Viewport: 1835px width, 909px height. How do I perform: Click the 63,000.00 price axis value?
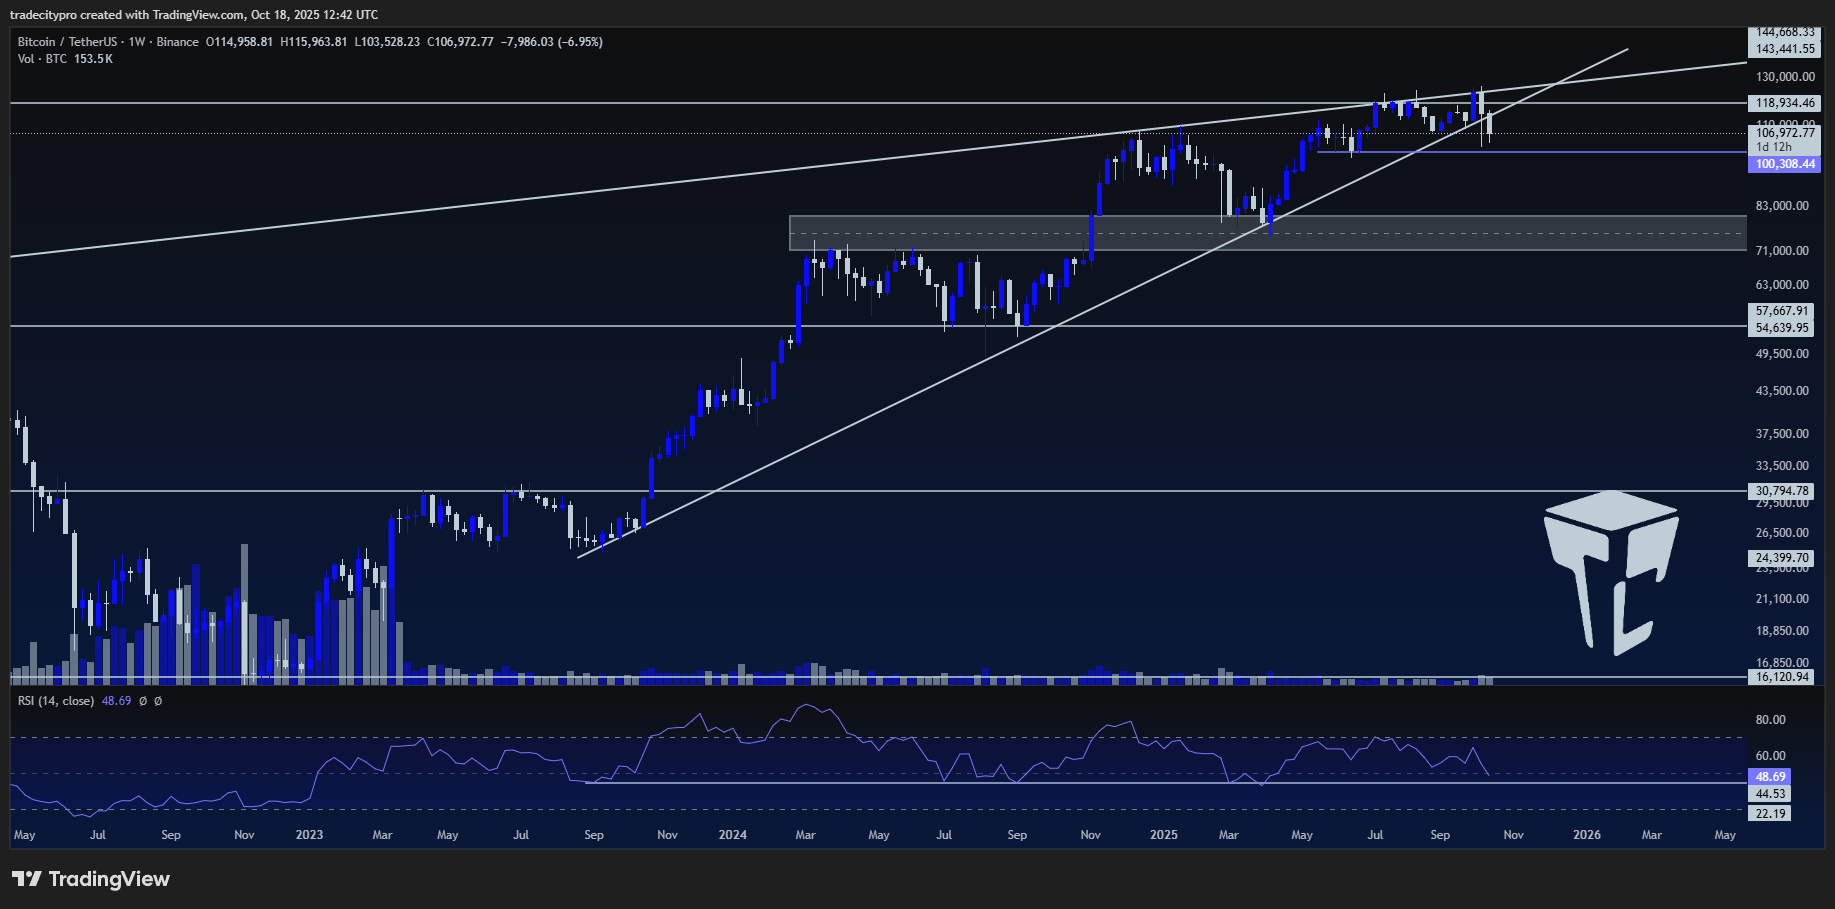(1782, 285)
